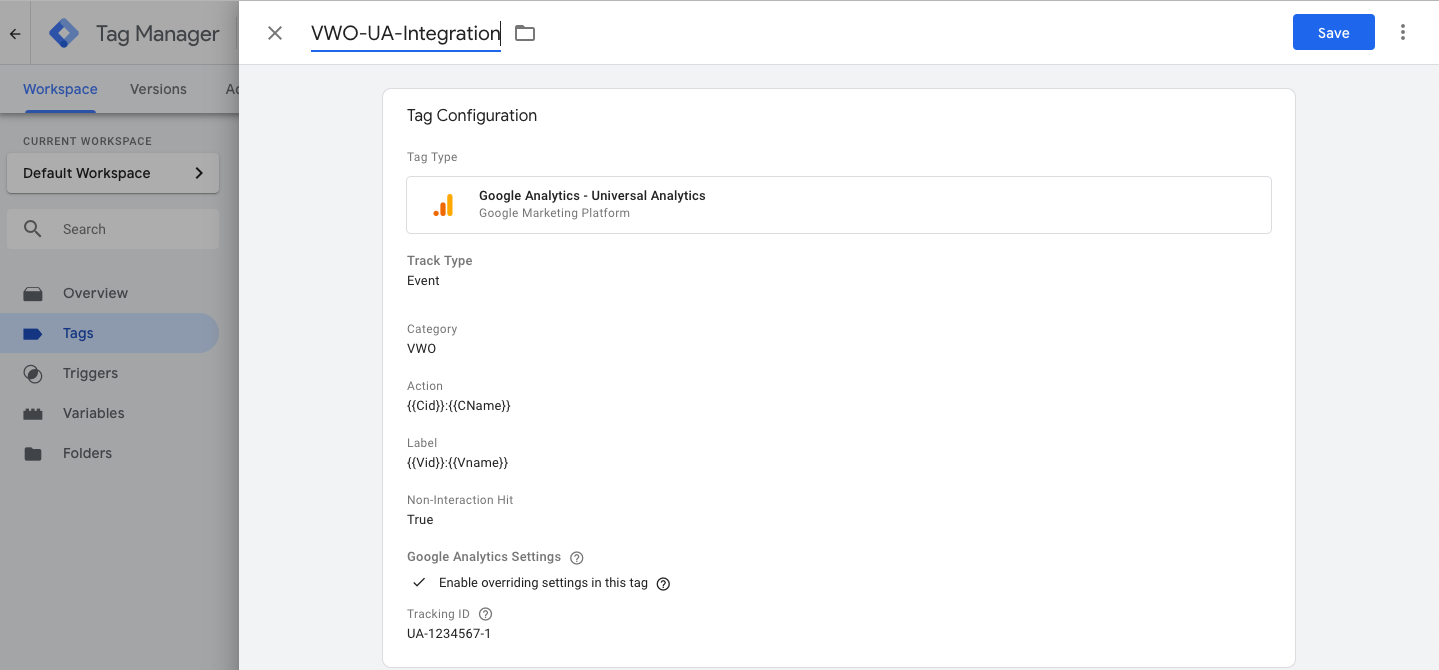Open Folders in the sidebar
Viewport: 1439px width, 670px height.
point(109,453)
